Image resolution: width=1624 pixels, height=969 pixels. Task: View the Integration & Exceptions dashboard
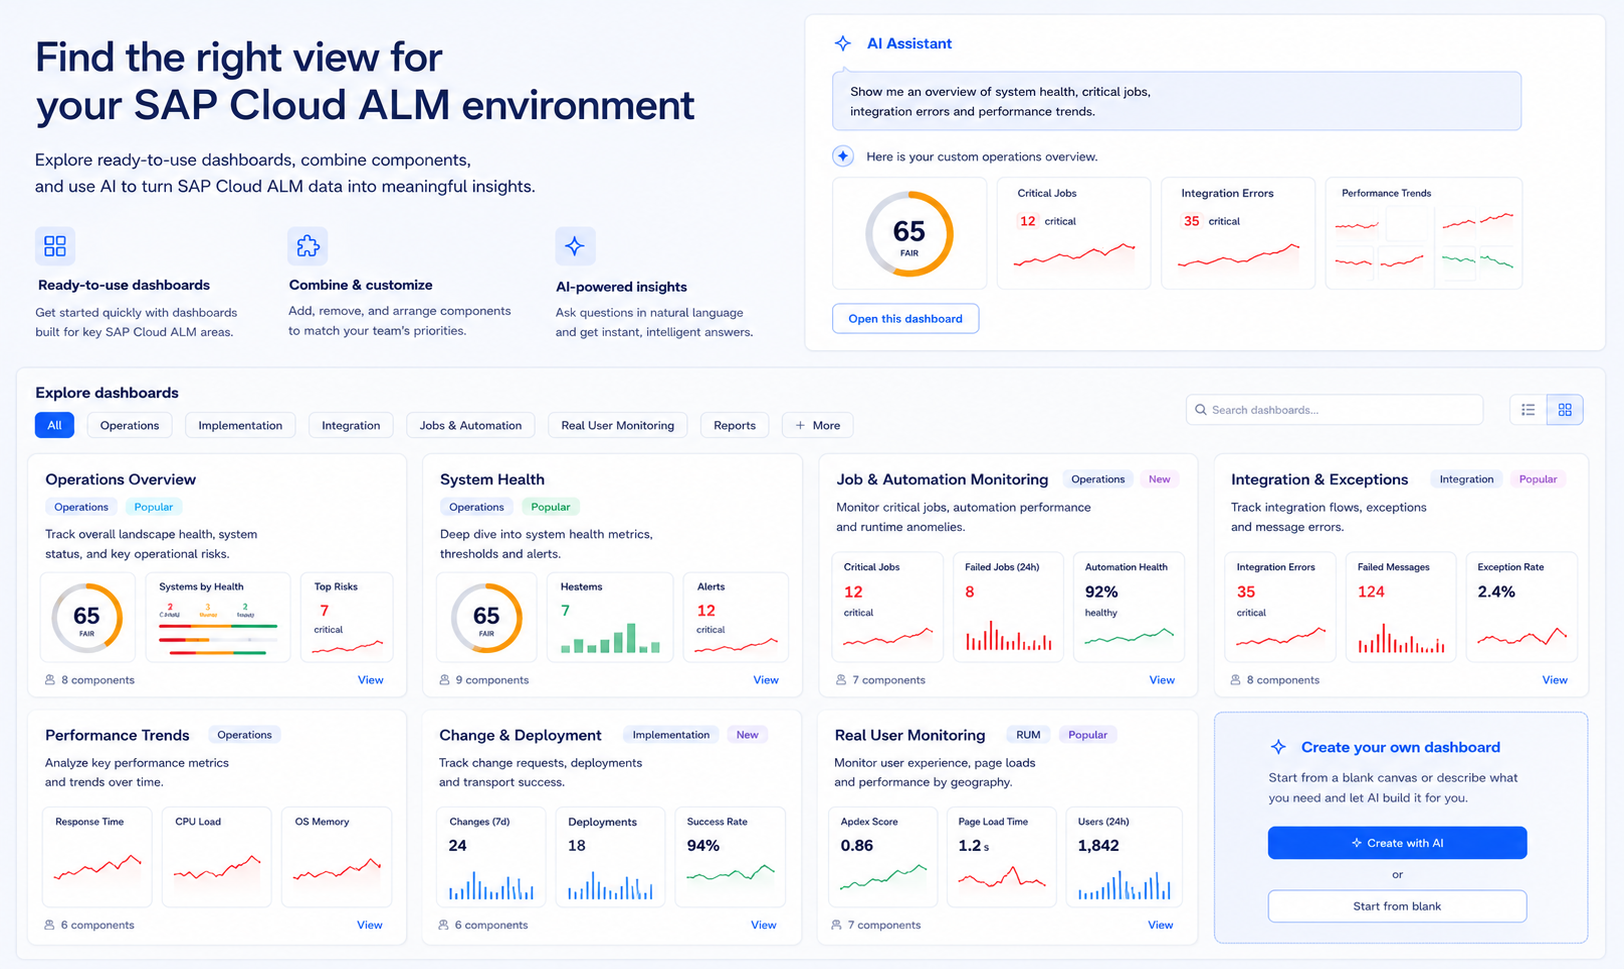1555,680
